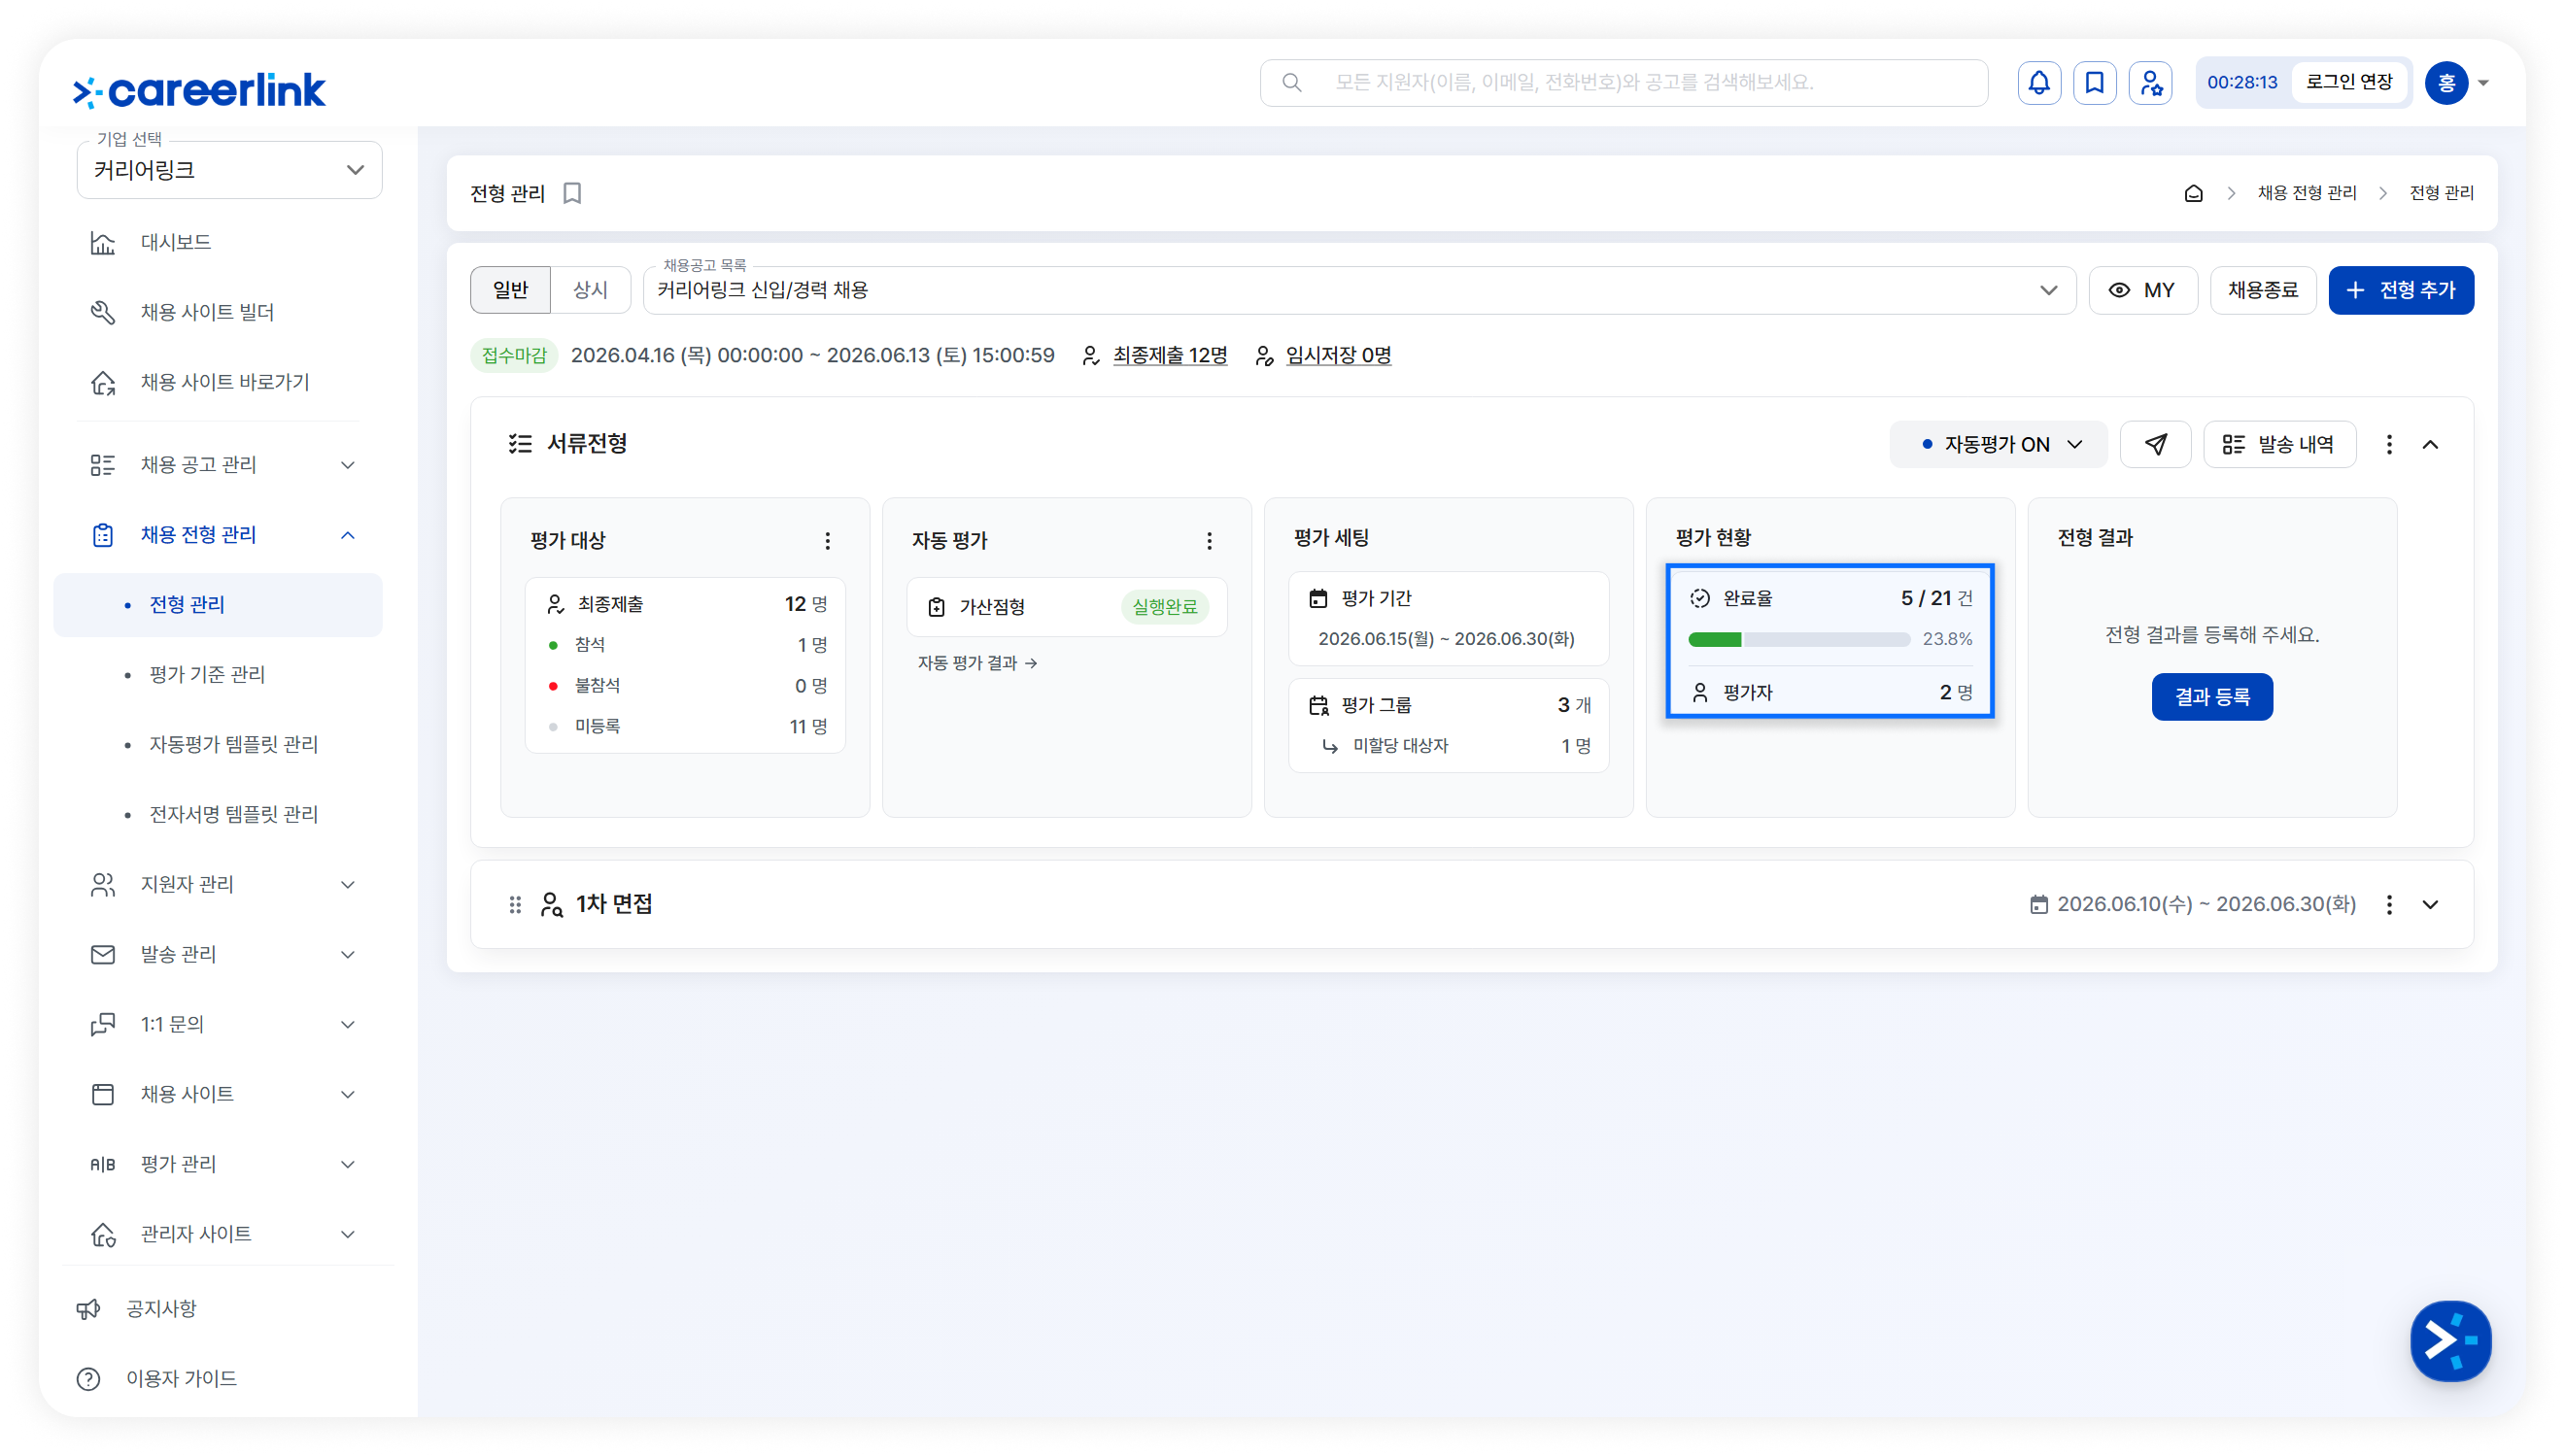2565x1456 pixels.
Task: Open the 자동평가 ON dropdown
Action: click(1997, 444)
